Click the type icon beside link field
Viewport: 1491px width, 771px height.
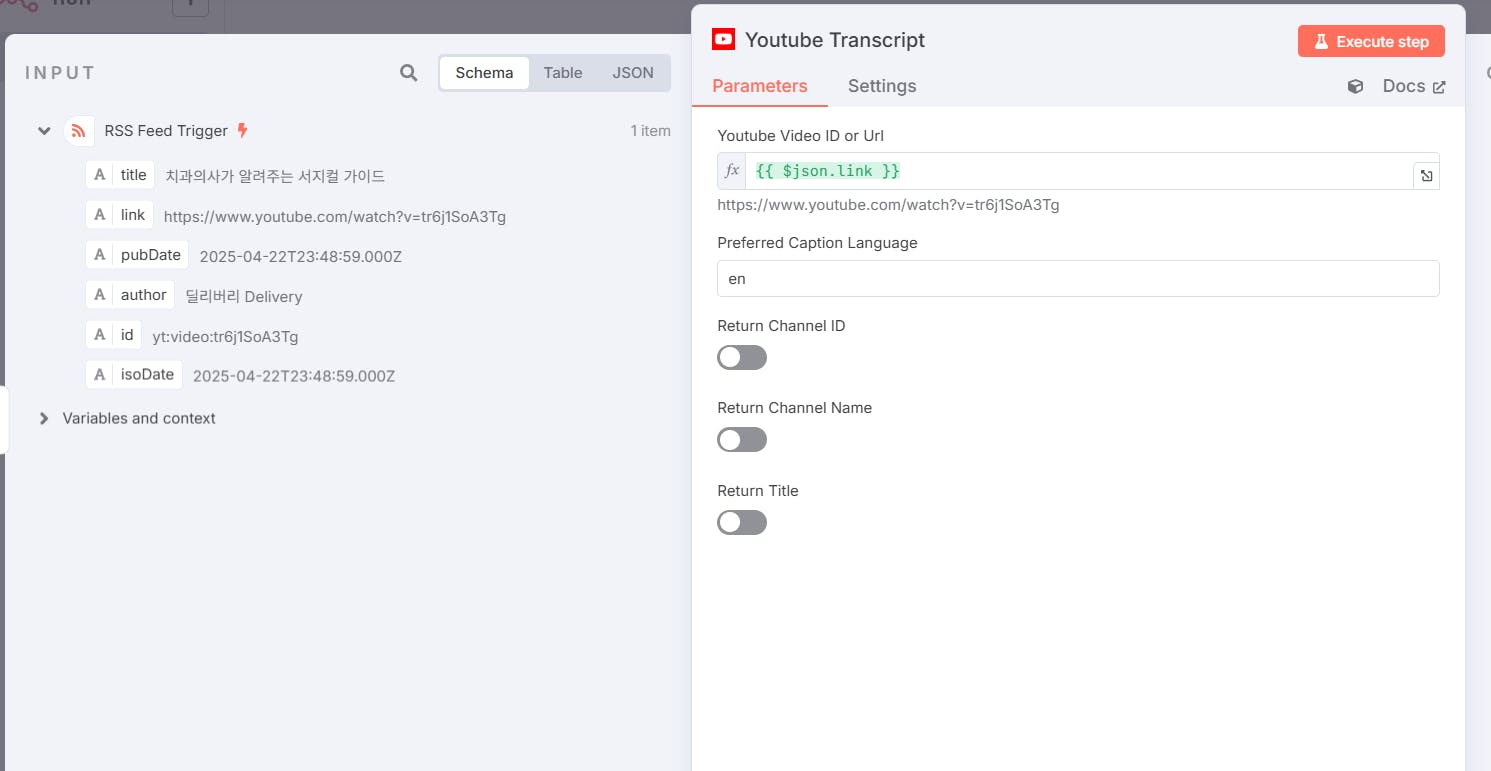tap(100, 215)
